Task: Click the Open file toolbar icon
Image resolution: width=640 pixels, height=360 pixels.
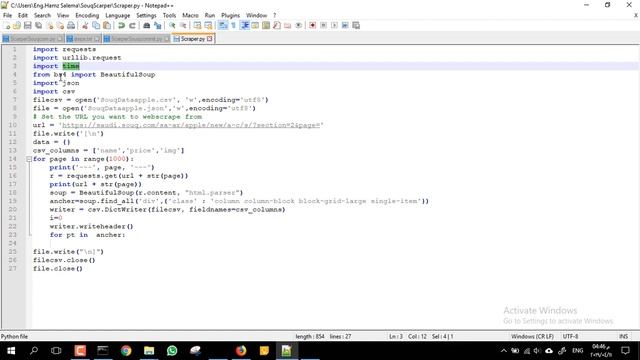Action: (x=17, y=25)
